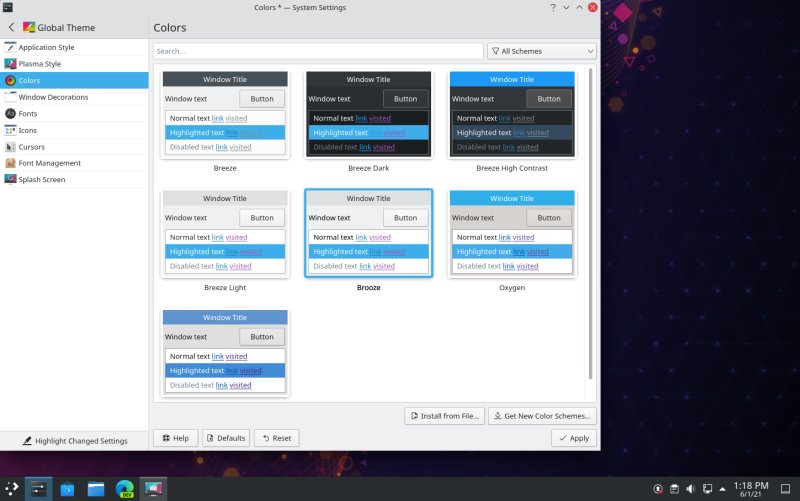Select Colors in the sidebar
Image resolution: width=800 pixels, height=501 pixels.
(74, 80)
